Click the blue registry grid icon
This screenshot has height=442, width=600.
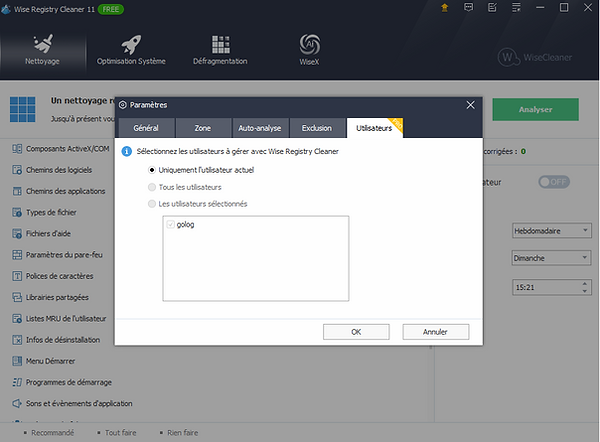[x=23, y=109]
